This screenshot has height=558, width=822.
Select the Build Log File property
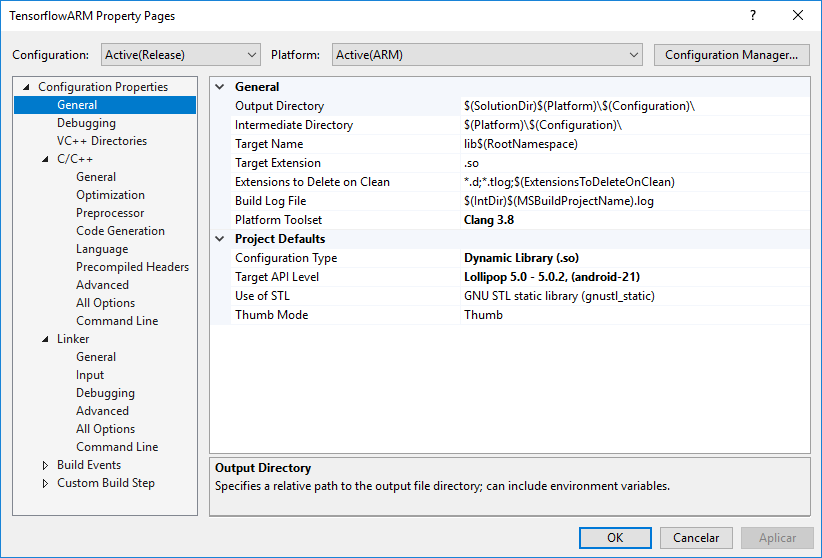coord(271,201)
